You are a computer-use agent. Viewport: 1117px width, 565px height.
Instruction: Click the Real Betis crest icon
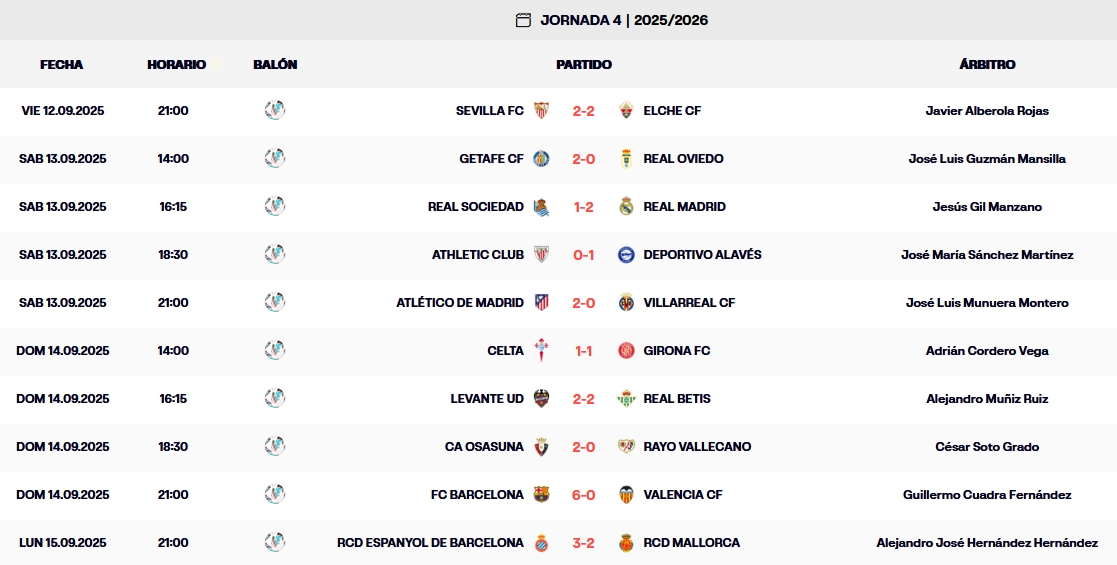click(626, 399)
